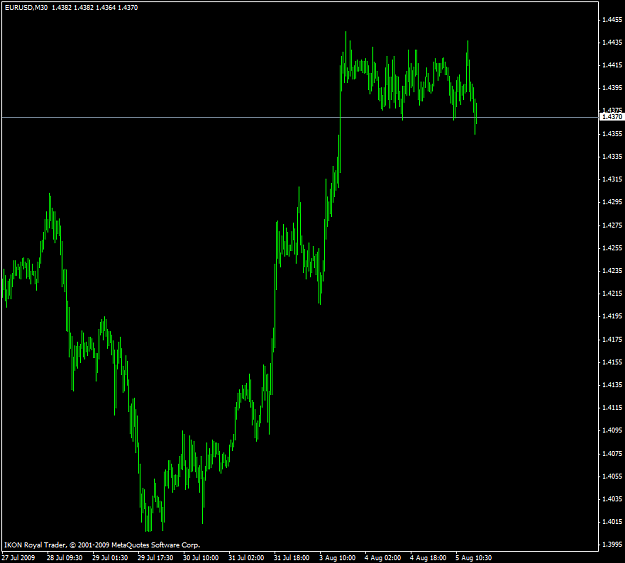This screenshot has width=625, height=563.
Task: Click the IKON Royal Trader copyright text
Action: [102, 545]
